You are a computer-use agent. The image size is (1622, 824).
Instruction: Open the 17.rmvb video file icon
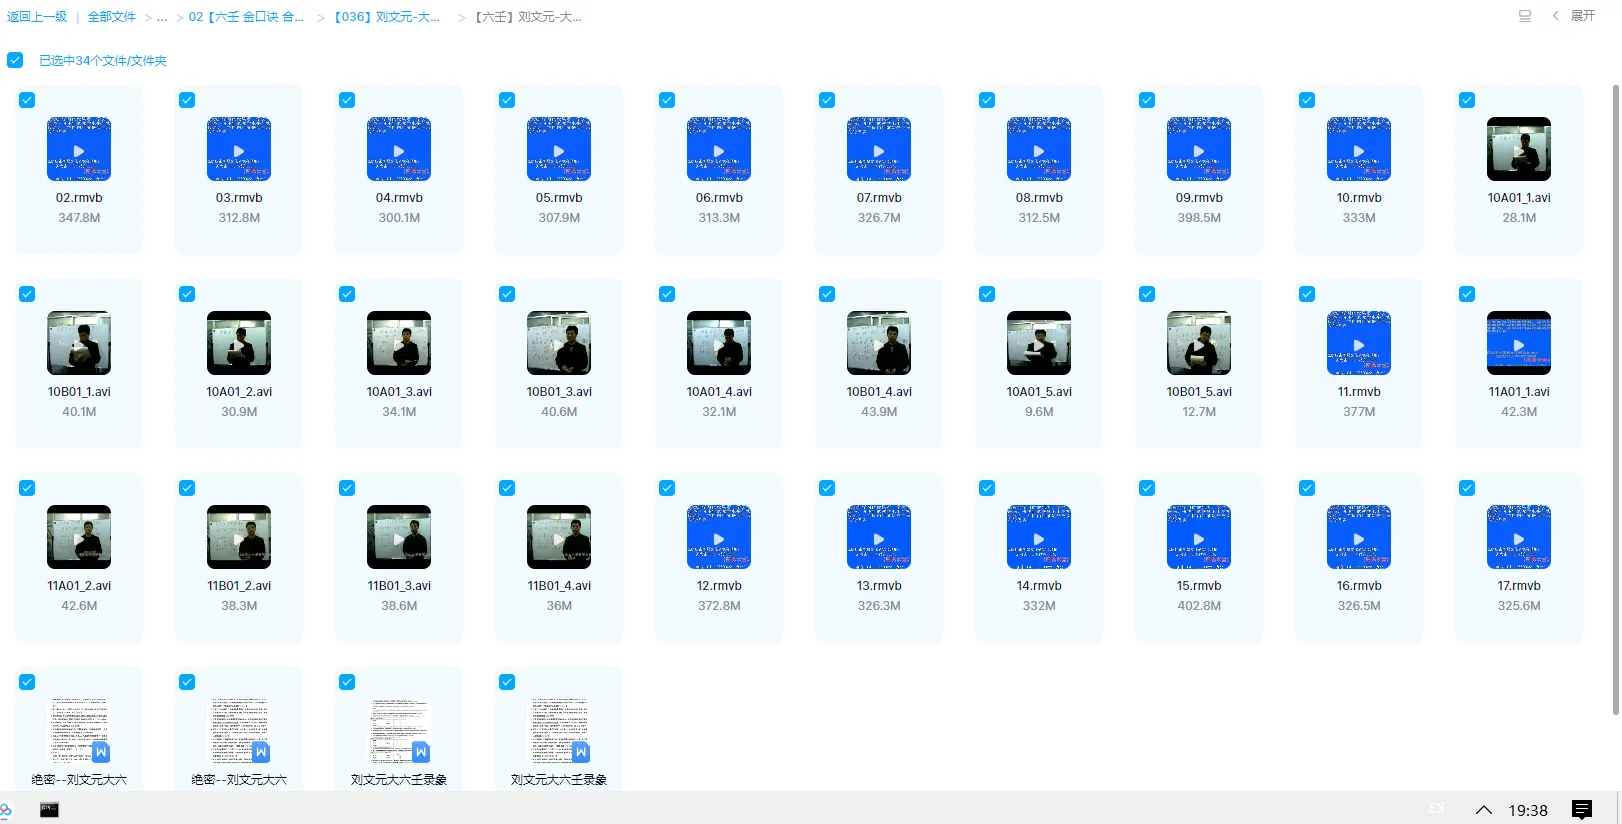1519,537
